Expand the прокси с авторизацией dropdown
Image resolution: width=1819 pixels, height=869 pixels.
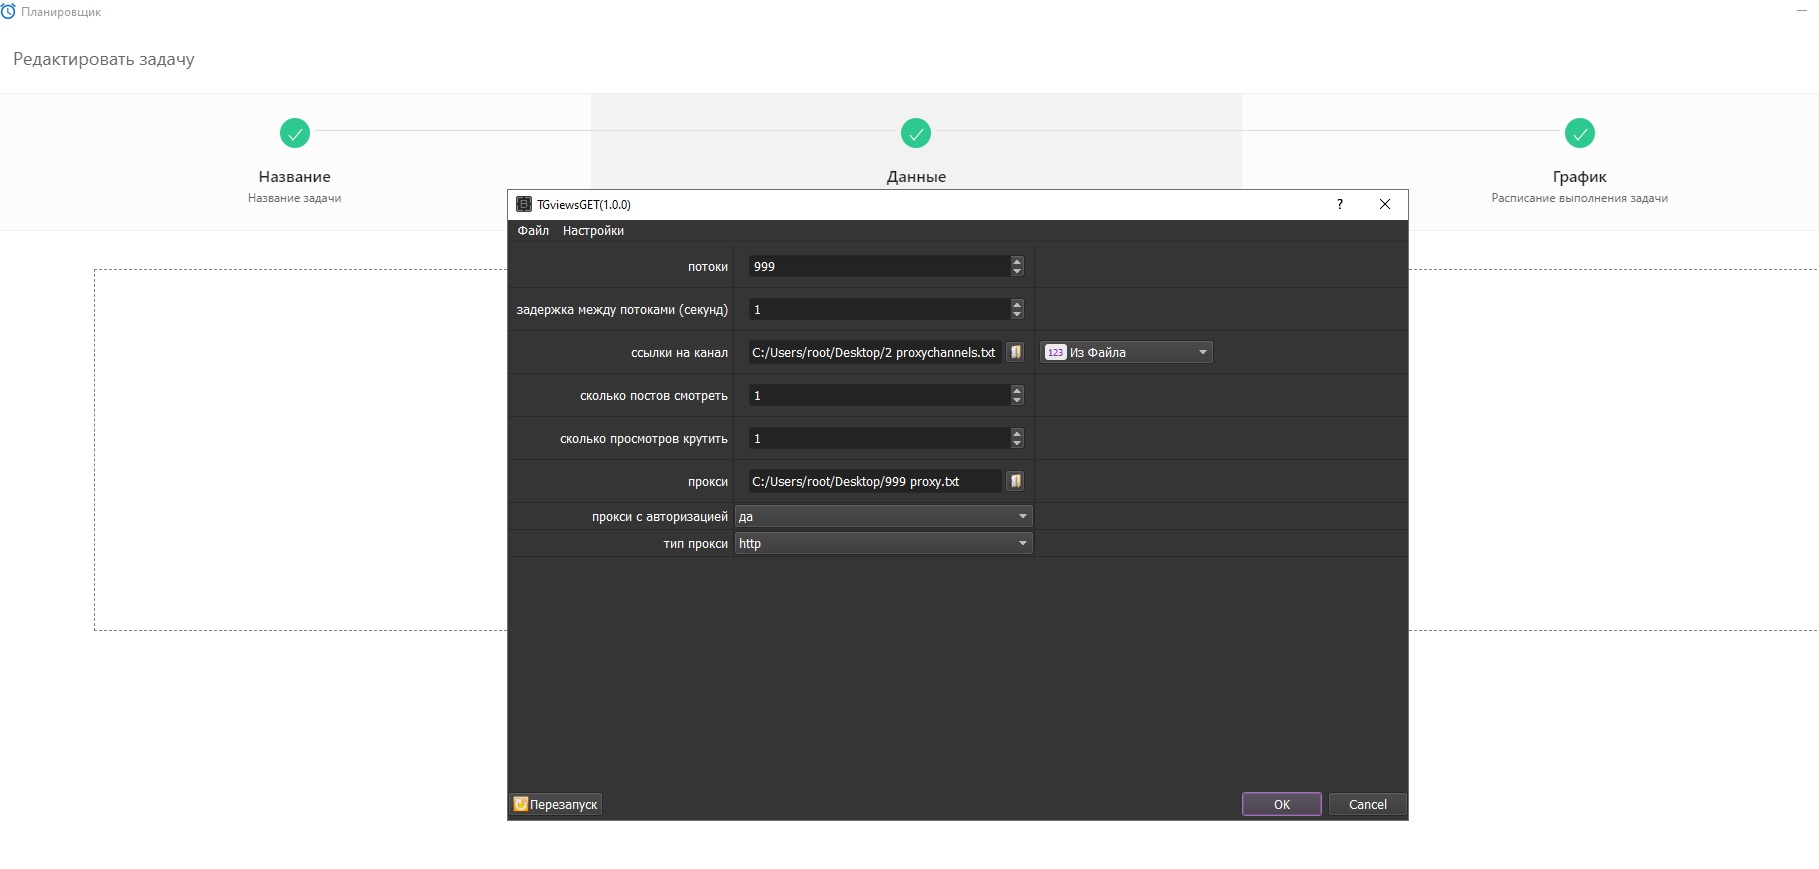(883, 516)
